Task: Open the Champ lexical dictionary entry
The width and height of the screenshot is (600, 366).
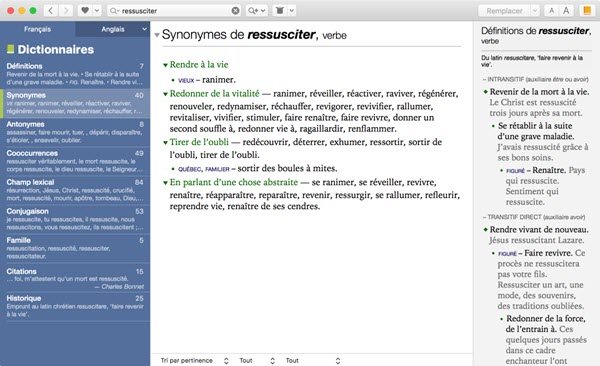Action: click(x=75, y=190)
